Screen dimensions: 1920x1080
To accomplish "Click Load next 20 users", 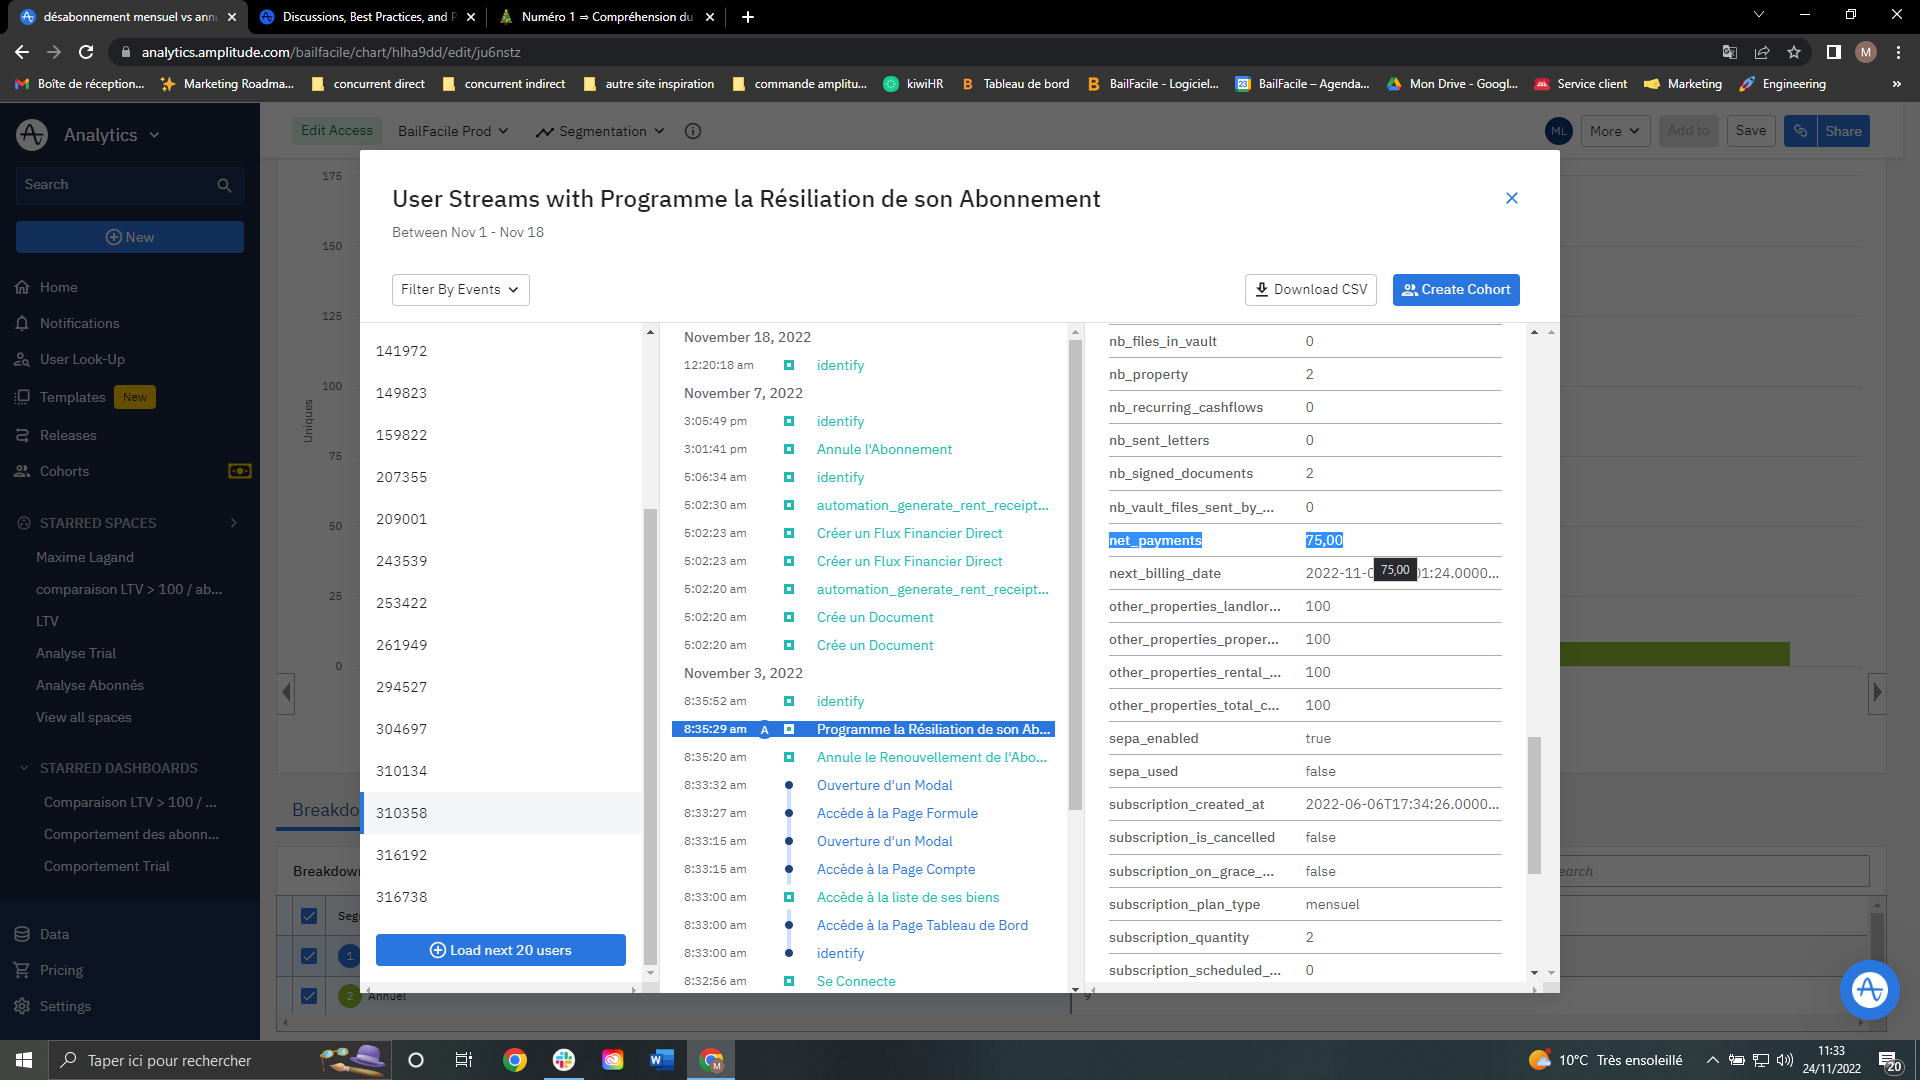I will pyautogui.click(x=501, y=950).
